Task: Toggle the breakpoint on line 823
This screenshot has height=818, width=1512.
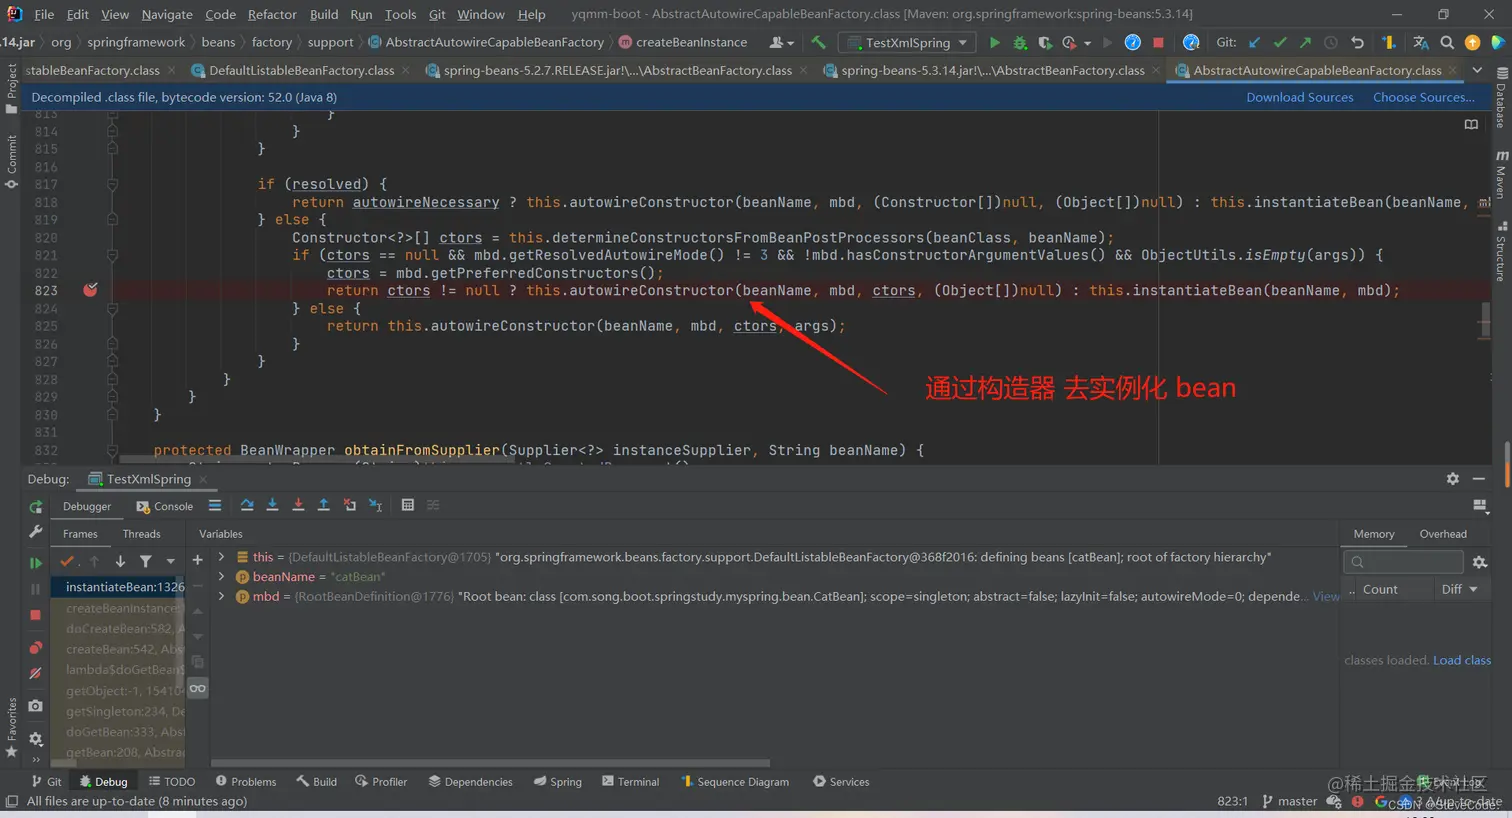Action: [x=90, y=290]
